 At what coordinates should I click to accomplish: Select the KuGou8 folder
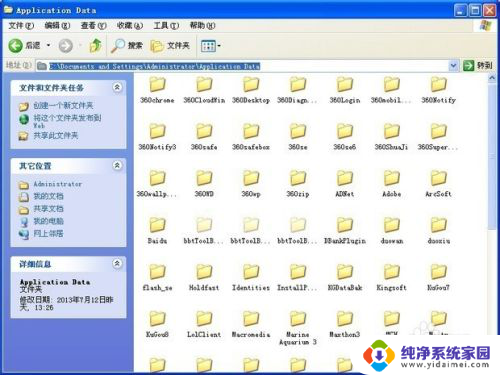coord(157,325)
